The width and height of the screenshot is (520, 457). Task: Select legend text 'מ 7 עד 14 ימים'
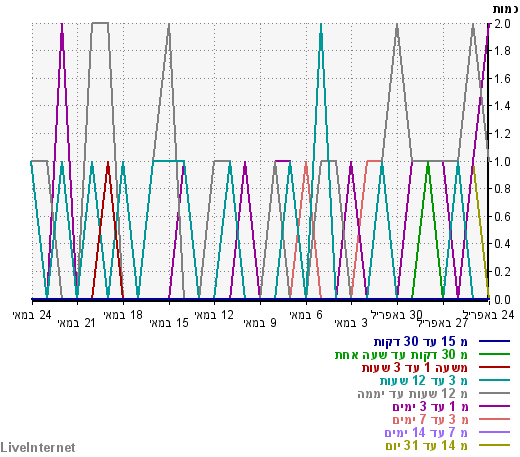click(x=426, y=433)
